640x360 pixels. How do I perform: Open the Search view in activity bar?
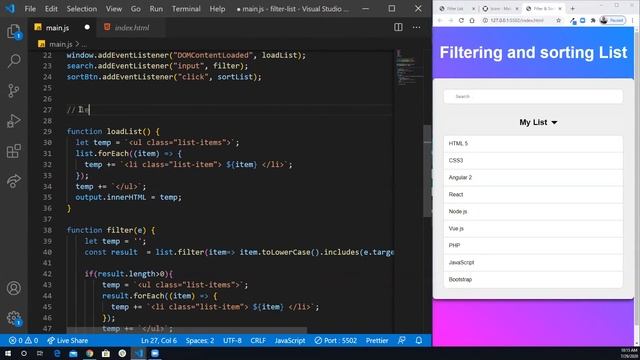tap(13, 61)
